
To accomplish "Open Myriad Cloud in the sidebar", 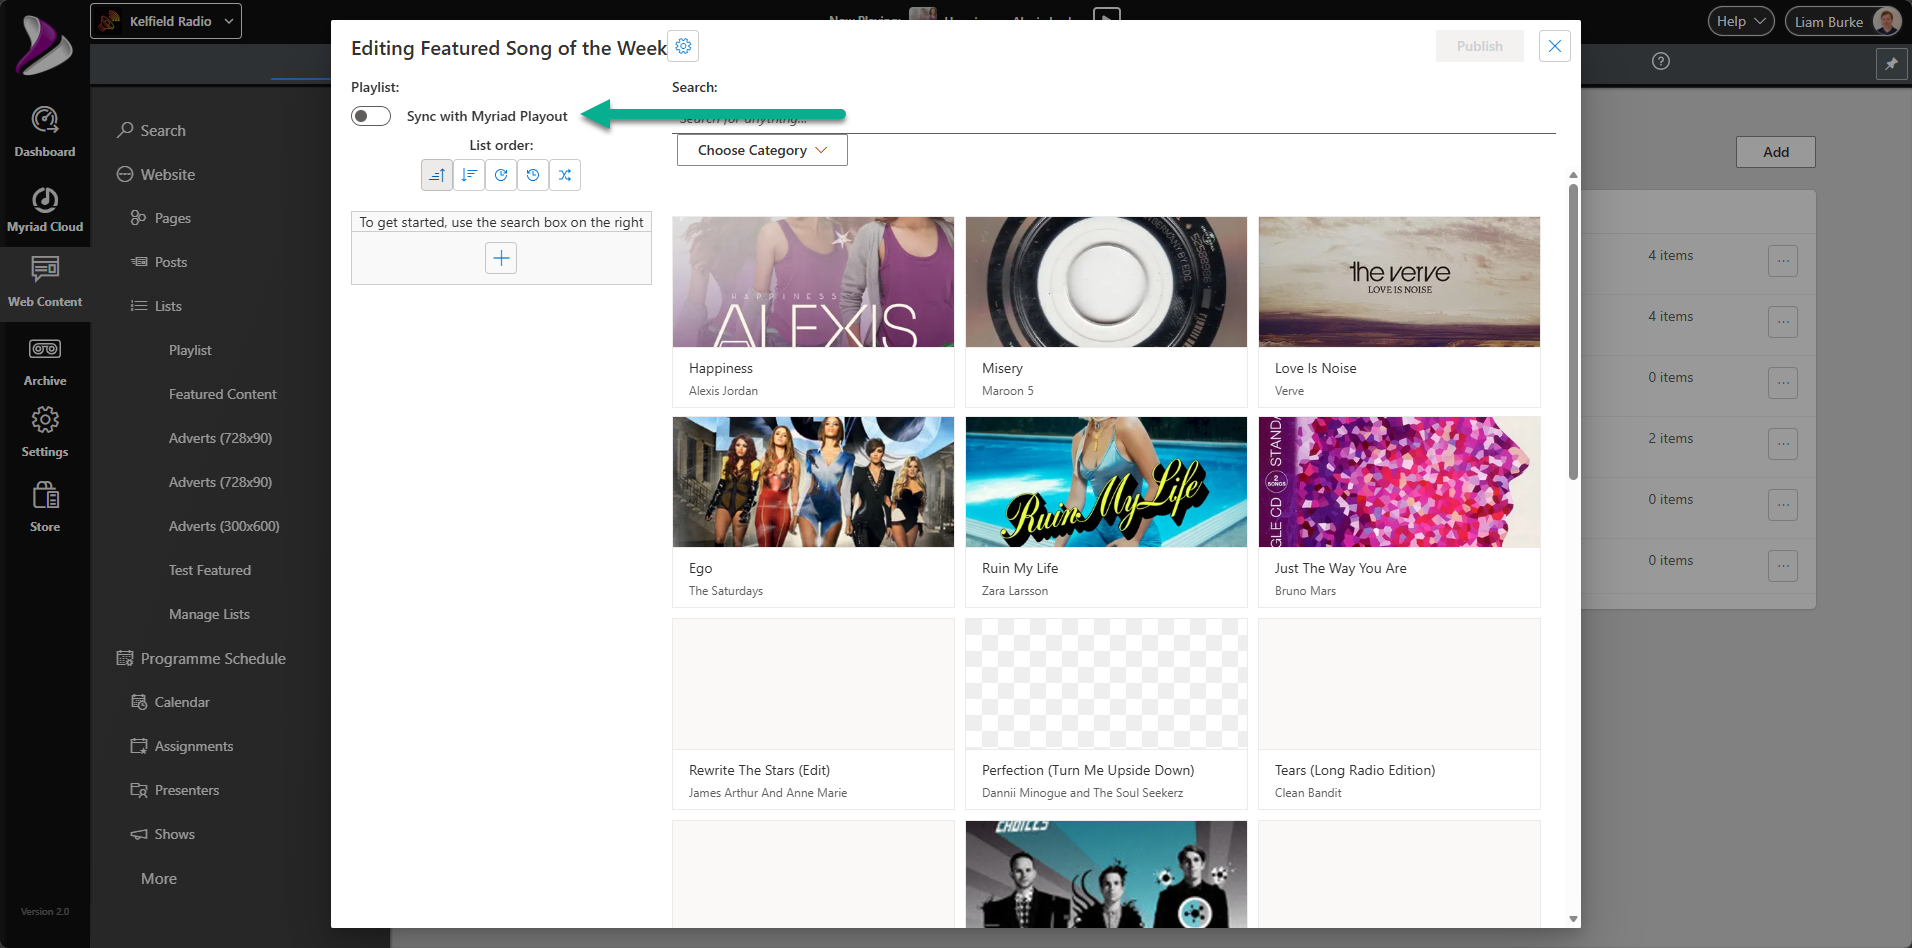I will (x=44, y=209).
